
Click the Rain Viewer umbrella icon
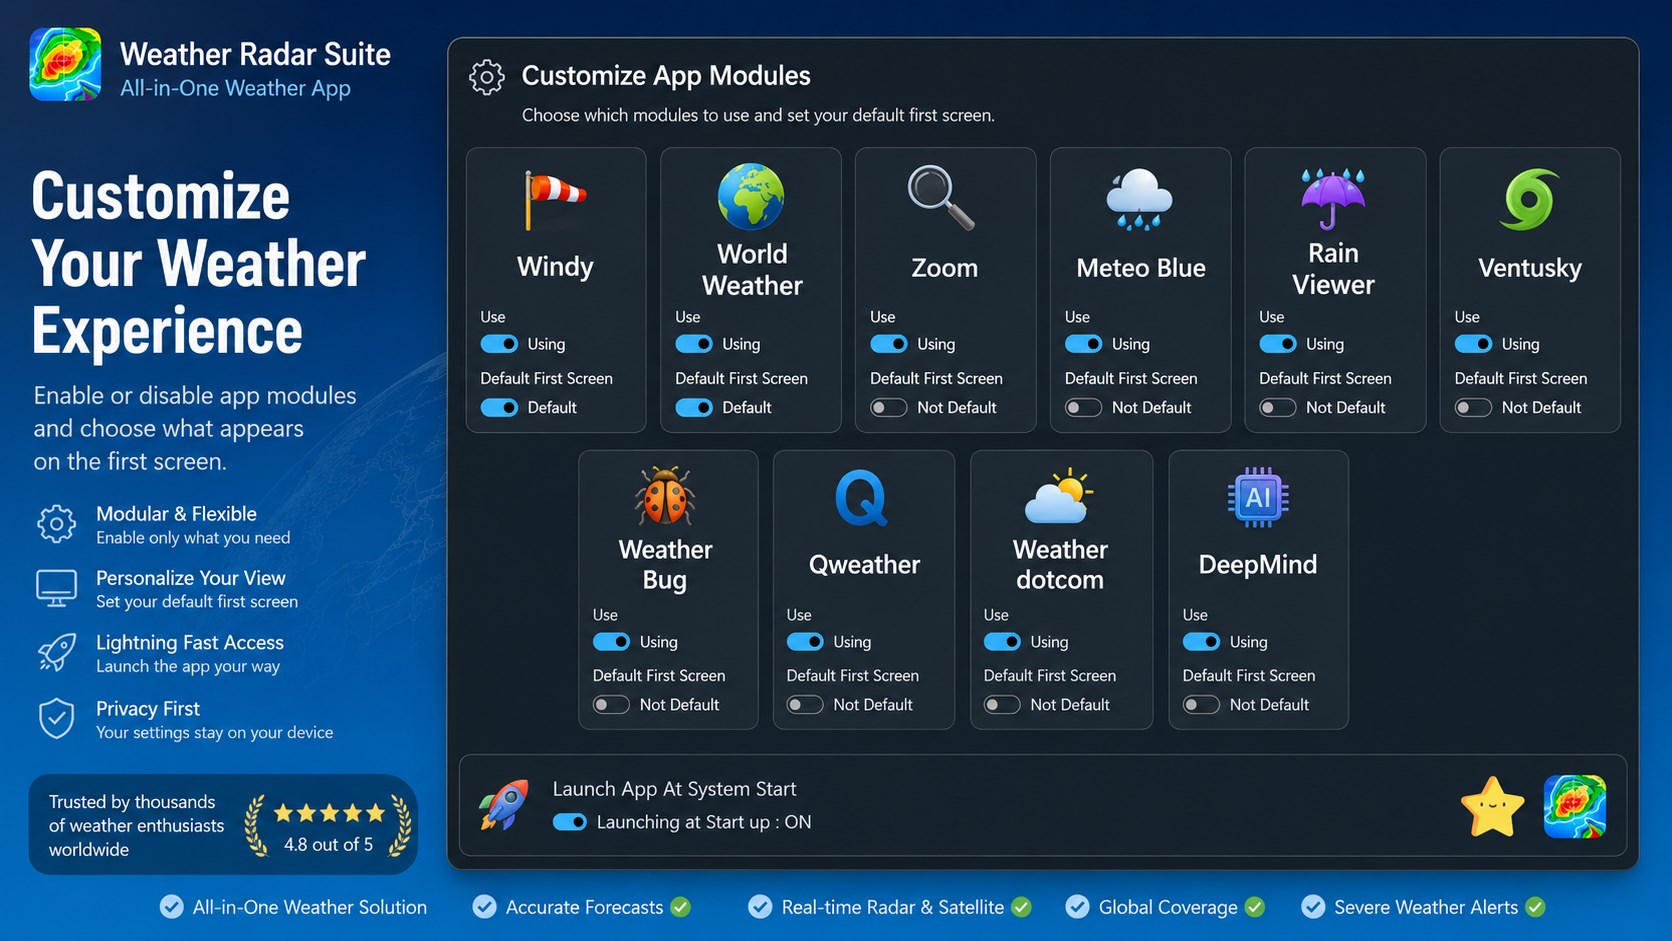[x=1333, y=198]
